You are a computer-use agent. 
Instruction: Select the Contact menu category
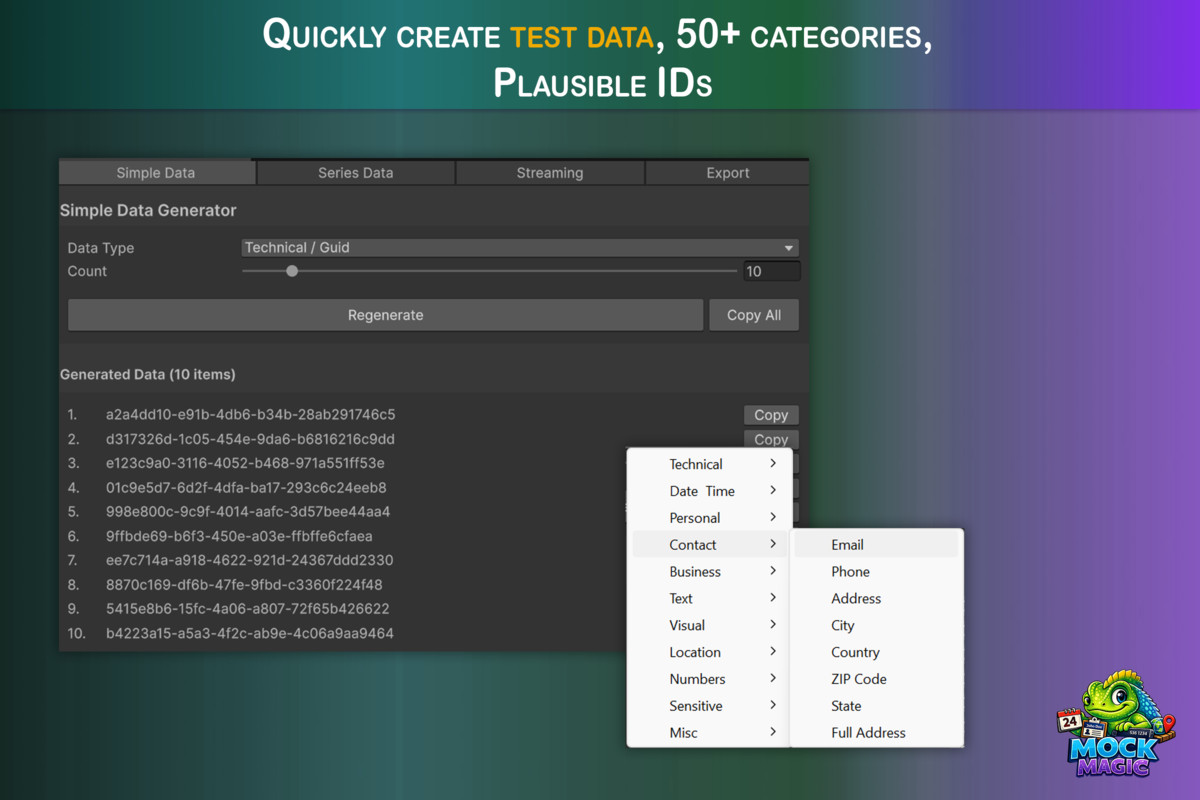pyautogui.click(x=710, y=545)
